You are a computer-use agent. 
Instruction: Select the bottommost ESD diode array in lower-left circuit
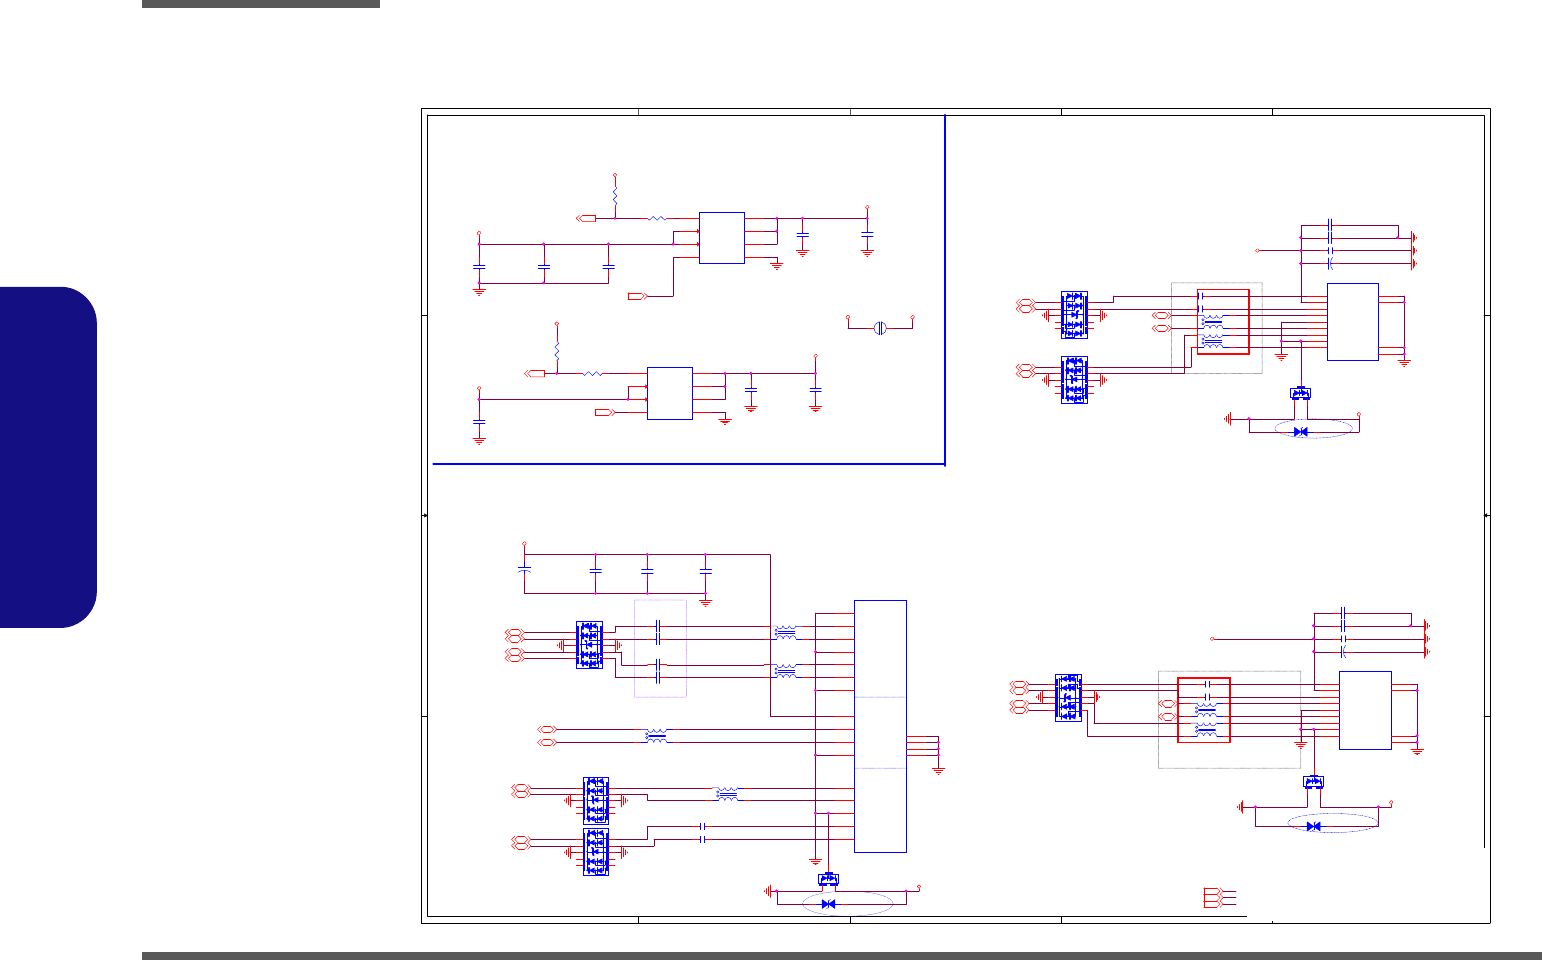(x=596, y=852)
